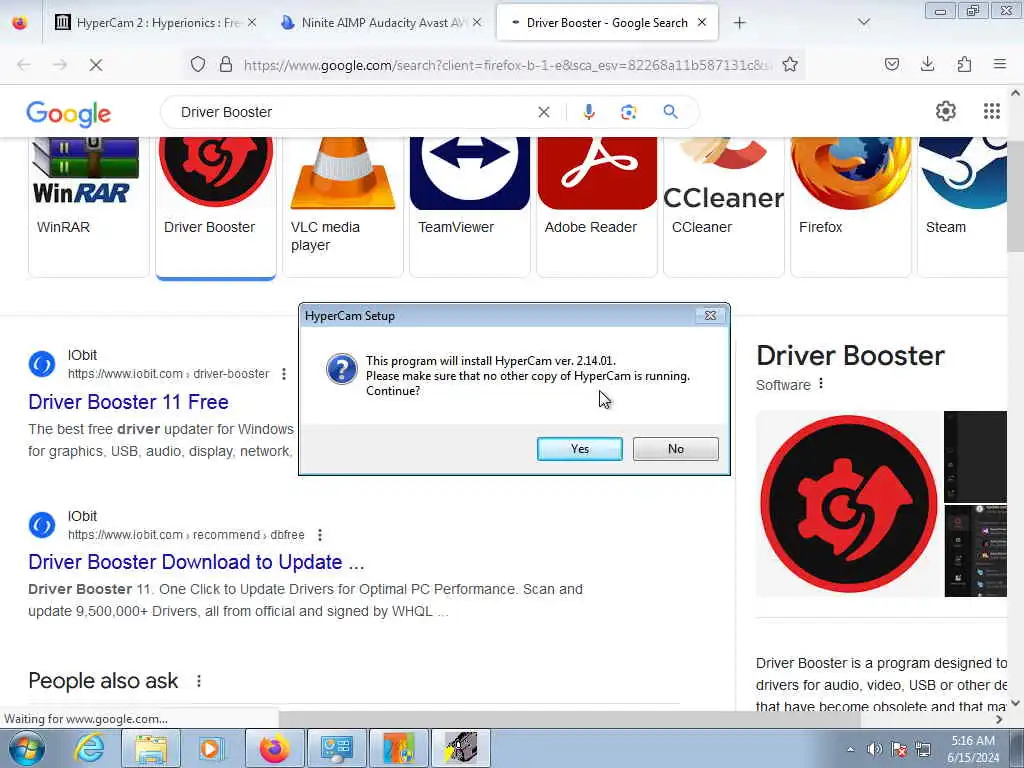
Task: Show site security padlock info
Action: pyautogui.click(x=226, y=65)
